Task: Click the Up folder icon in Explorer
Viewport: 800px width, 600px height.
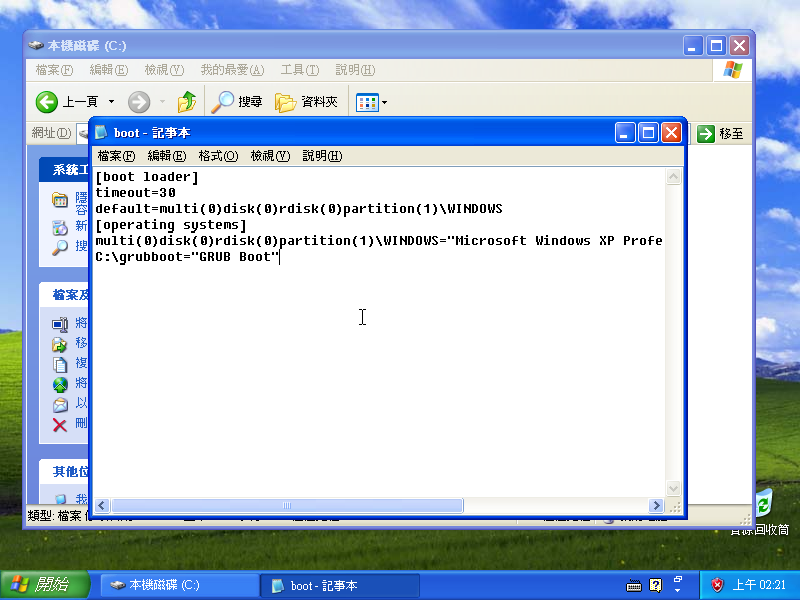Action: (x=187, y=102)
